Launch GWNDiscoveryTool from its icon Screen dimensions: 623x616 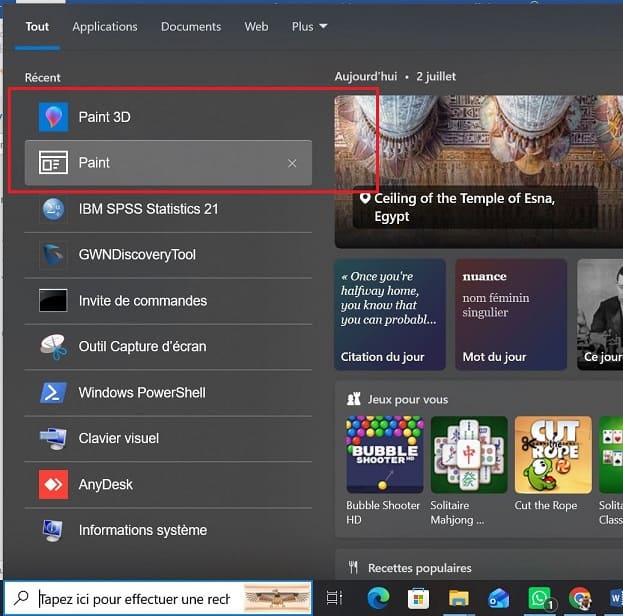(53, 255)
